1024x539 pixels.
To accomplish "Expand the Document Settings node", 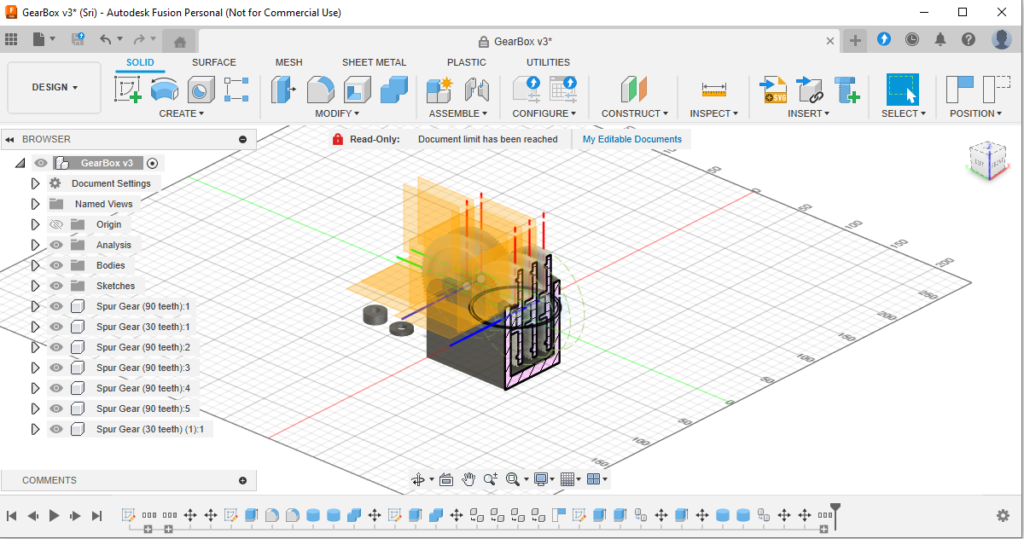I will point(35,184).
